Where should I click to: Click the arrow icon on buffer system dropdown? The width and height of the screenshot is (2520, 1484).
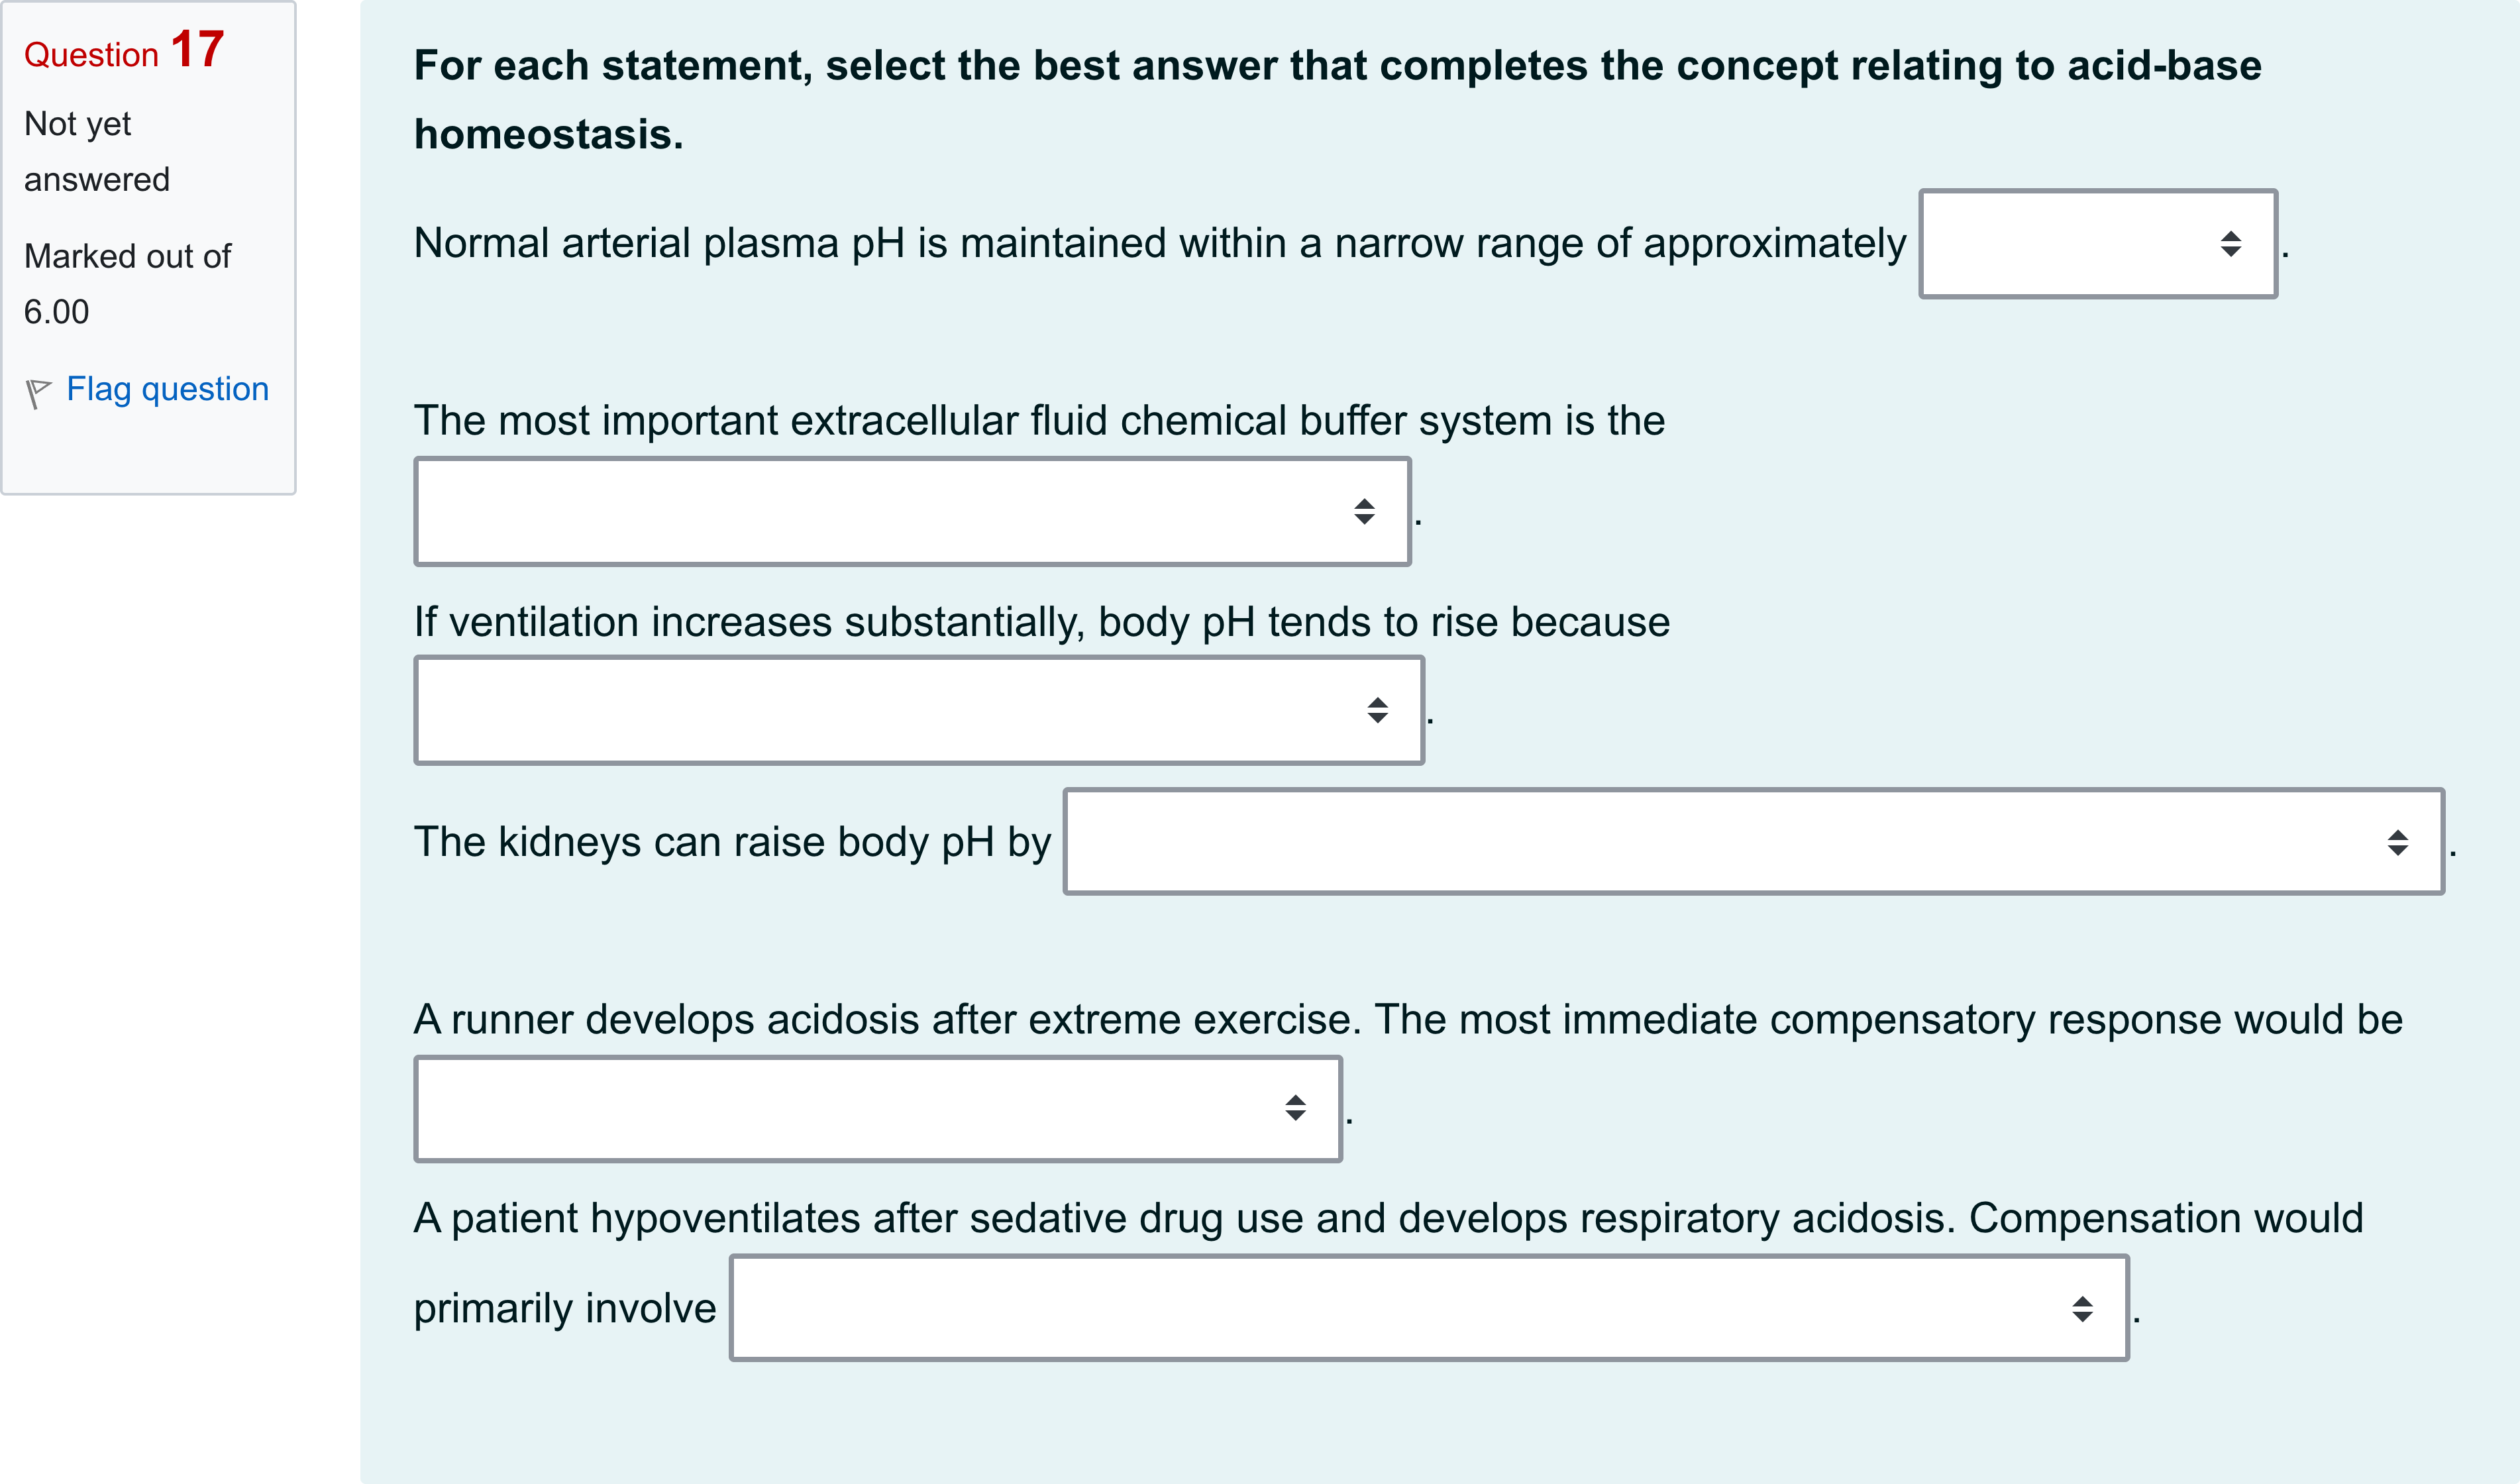pos(1364,512)
